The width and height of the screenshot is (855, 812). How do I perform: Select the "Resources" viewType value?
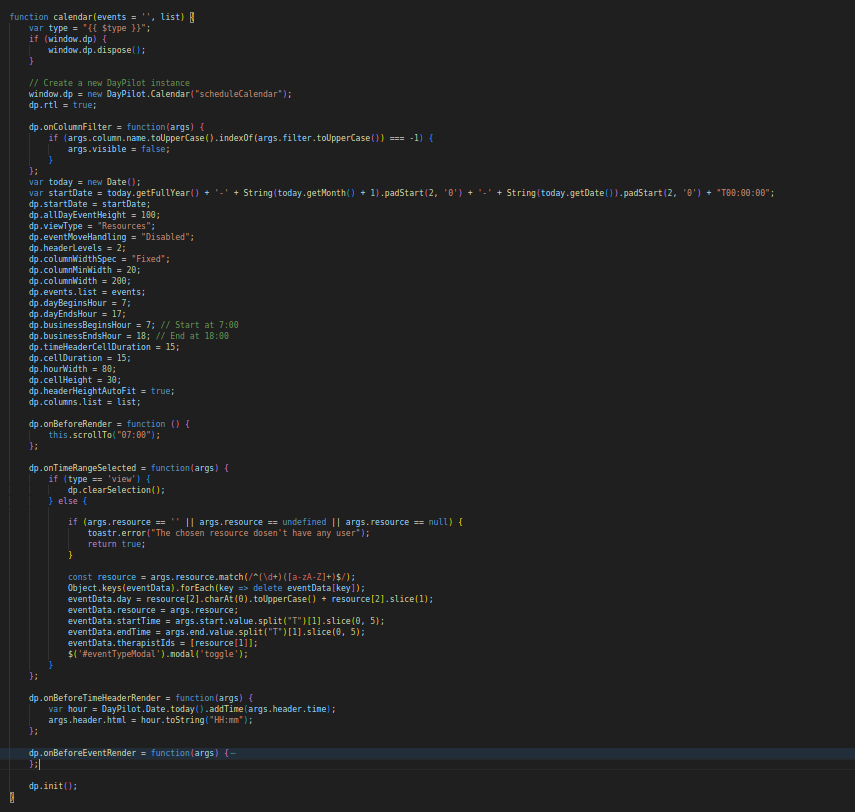pyautogui.click(x=124, y=226)
